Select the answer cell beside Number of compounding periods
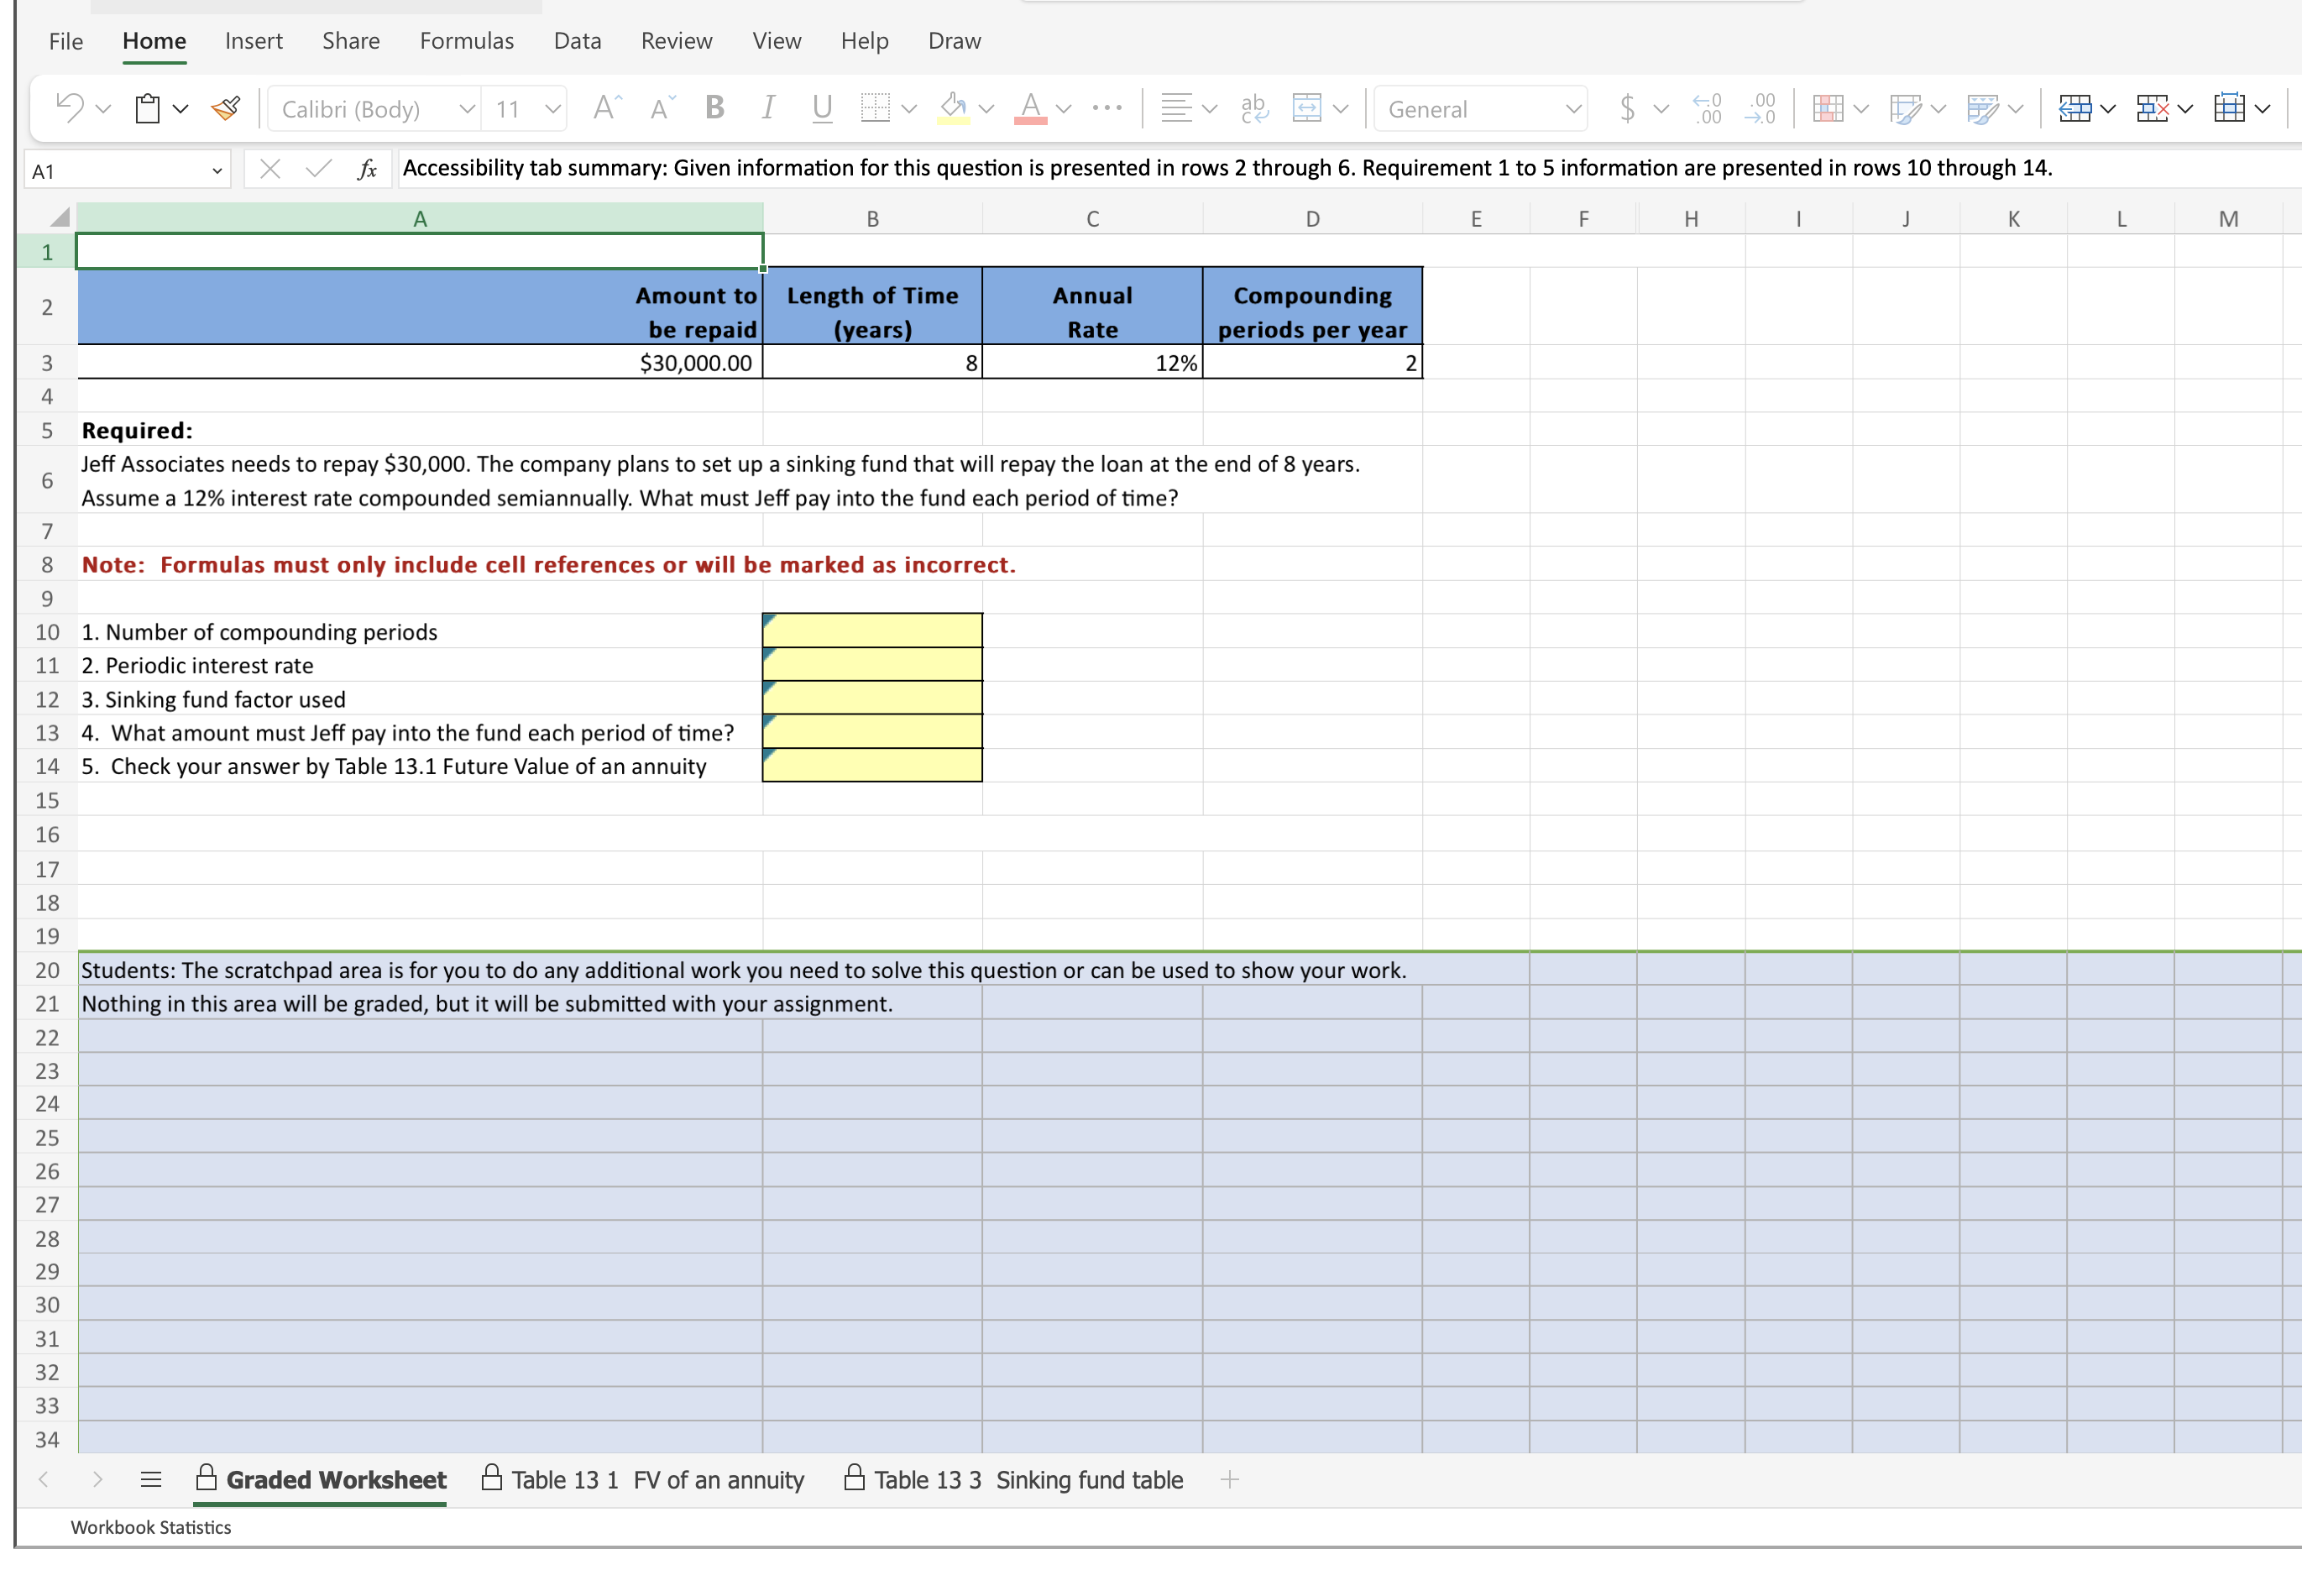 (x=872, y=630)
